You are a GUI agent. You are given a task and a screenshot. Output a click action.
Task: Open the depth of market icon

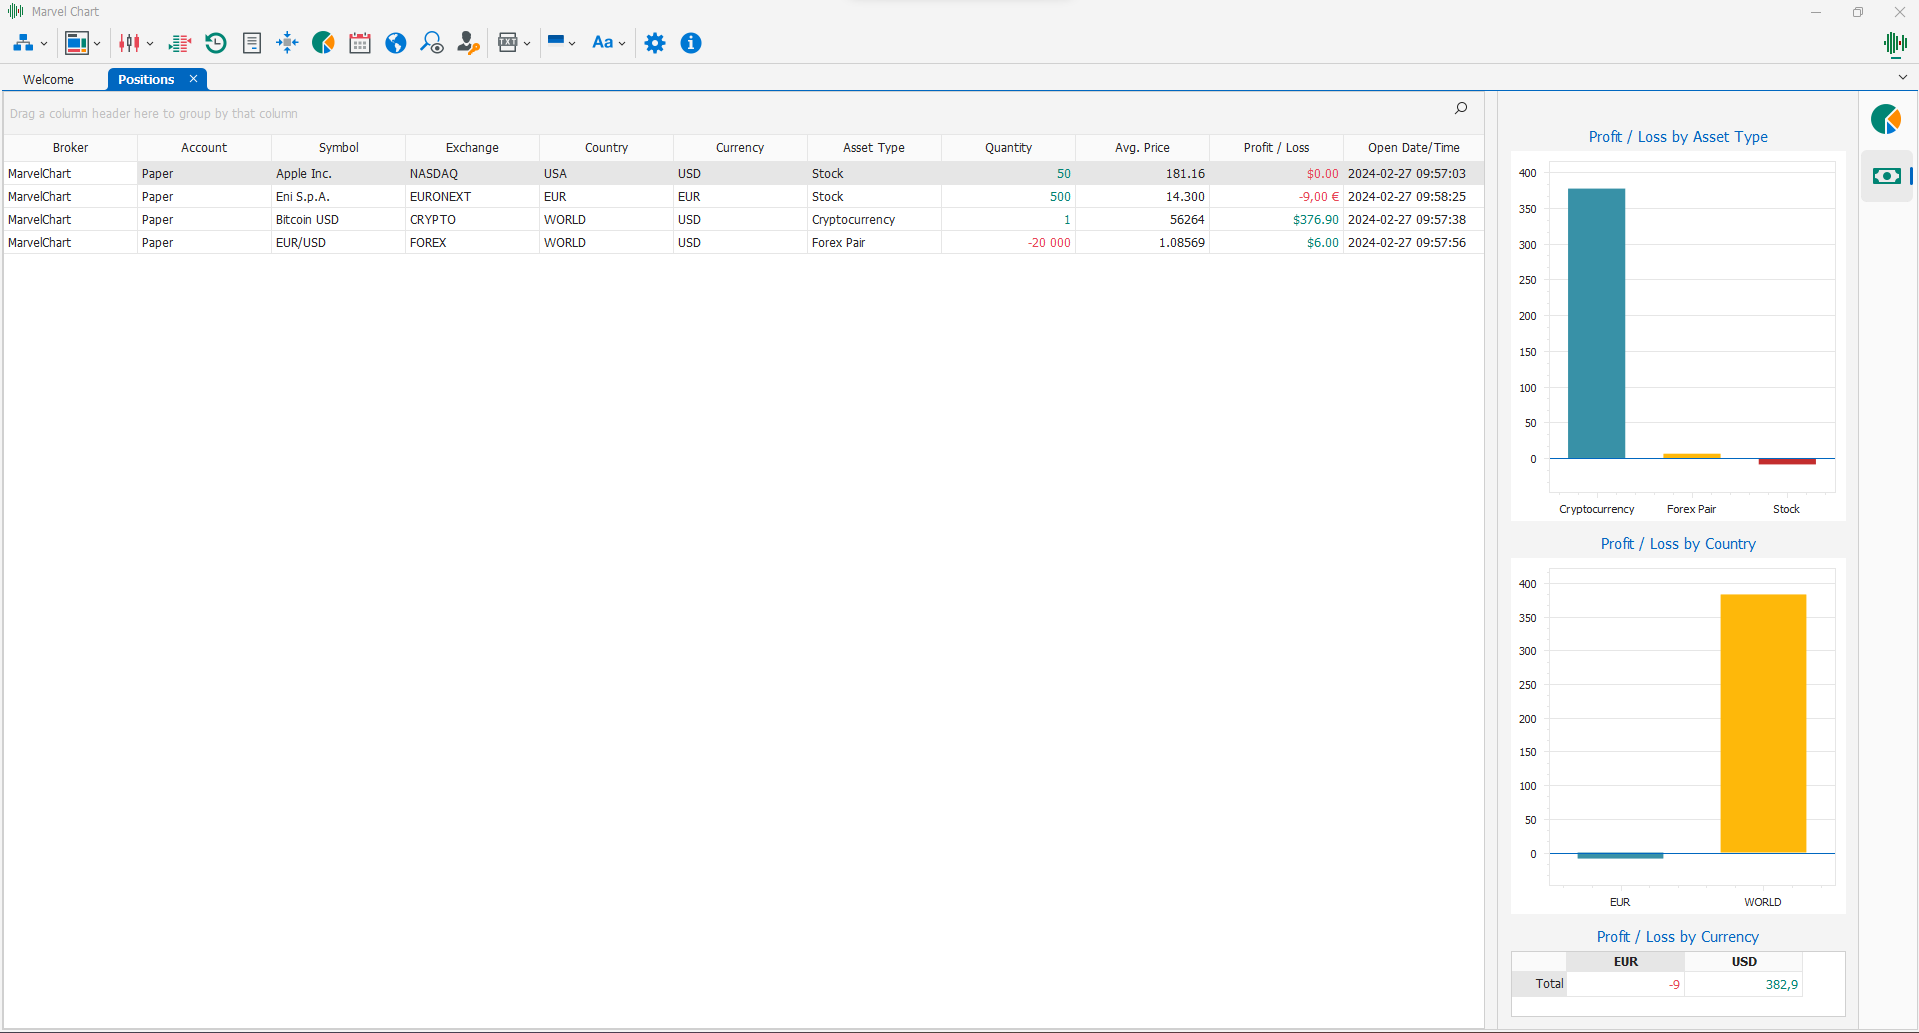(x=180, y=43)
